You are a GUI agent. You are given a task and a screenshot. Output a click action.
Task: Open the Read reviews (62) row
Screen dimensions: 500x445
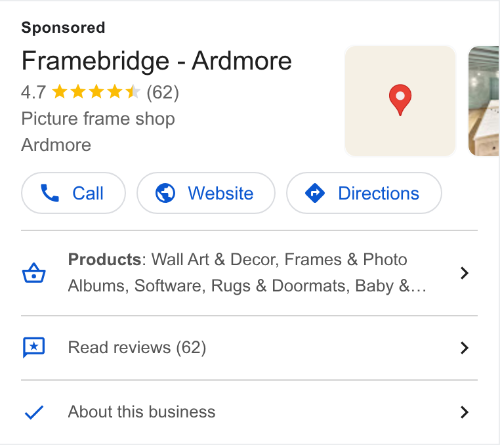tap(249, 348)
